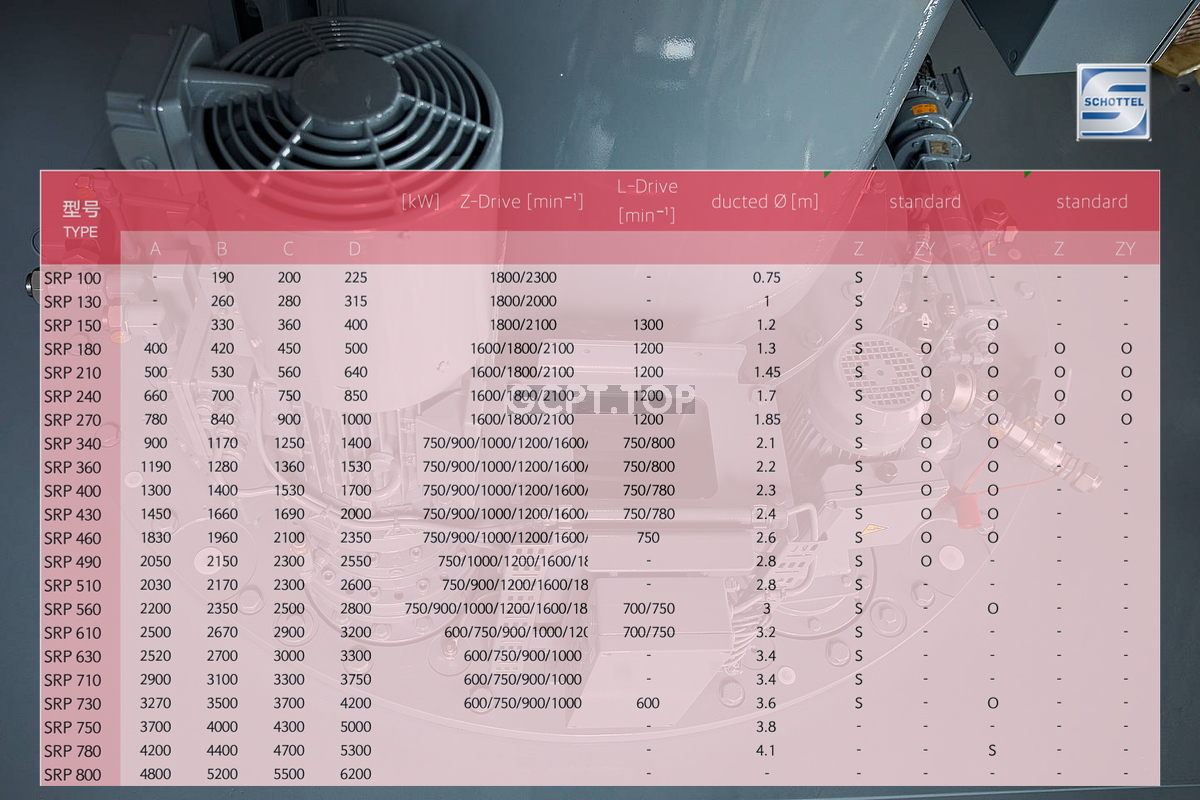Select the S marker for SRP 100 Z column
This screenshot has height=800, width=1200.
[857, 277]
